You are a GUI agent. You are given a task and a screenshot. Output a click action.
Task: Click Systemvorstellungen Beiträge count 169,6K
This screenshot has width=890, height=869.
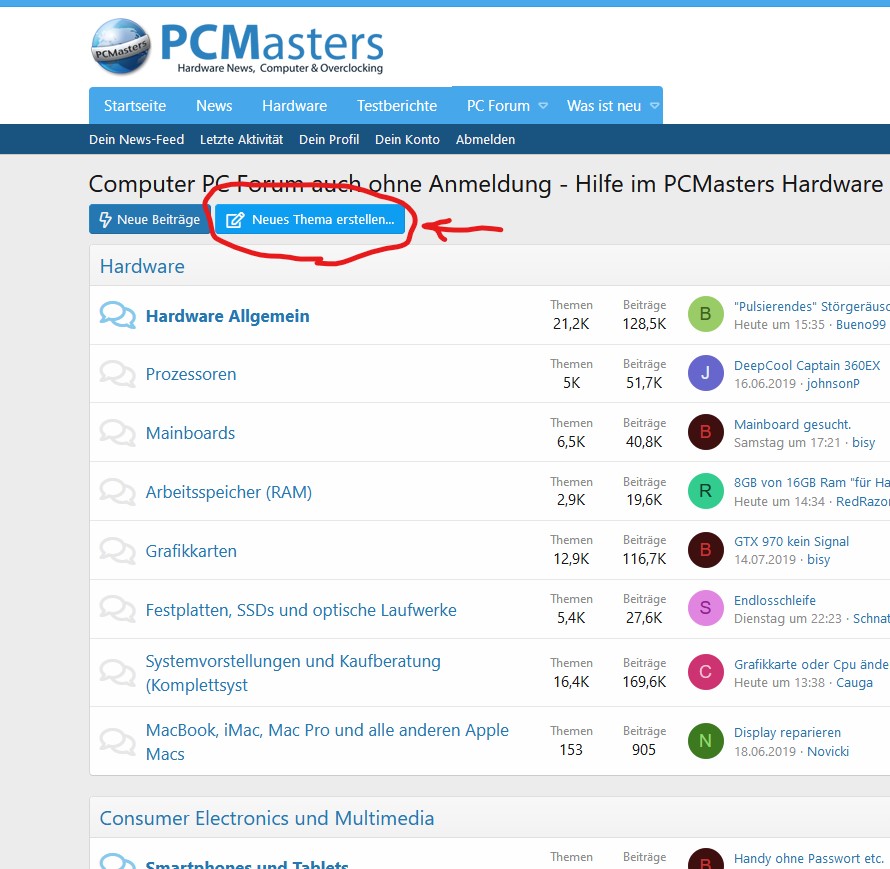pyautogui.click(x=644, y=682)
